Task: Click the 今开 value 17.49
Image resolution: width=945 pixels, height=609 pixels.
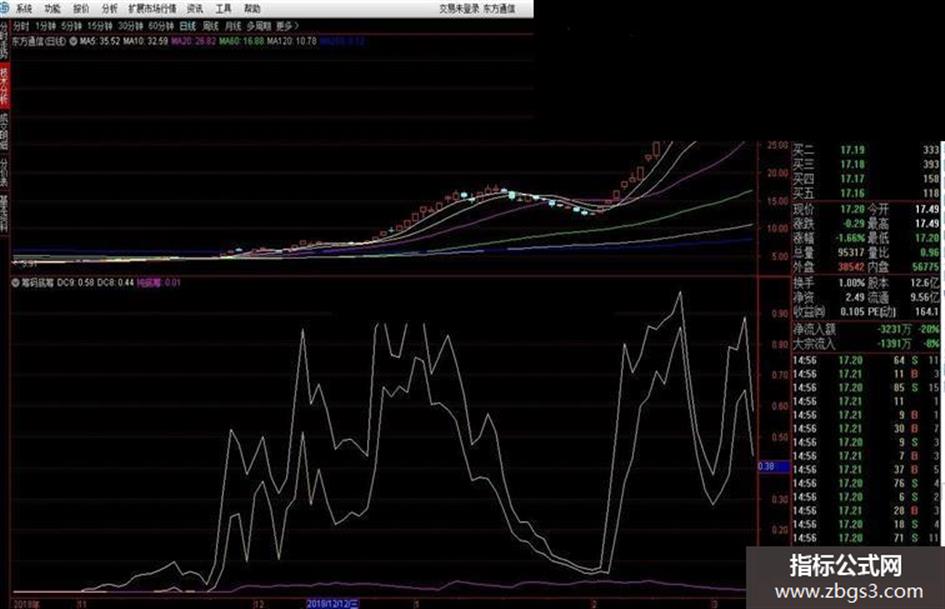Action: tap(928, 209)
